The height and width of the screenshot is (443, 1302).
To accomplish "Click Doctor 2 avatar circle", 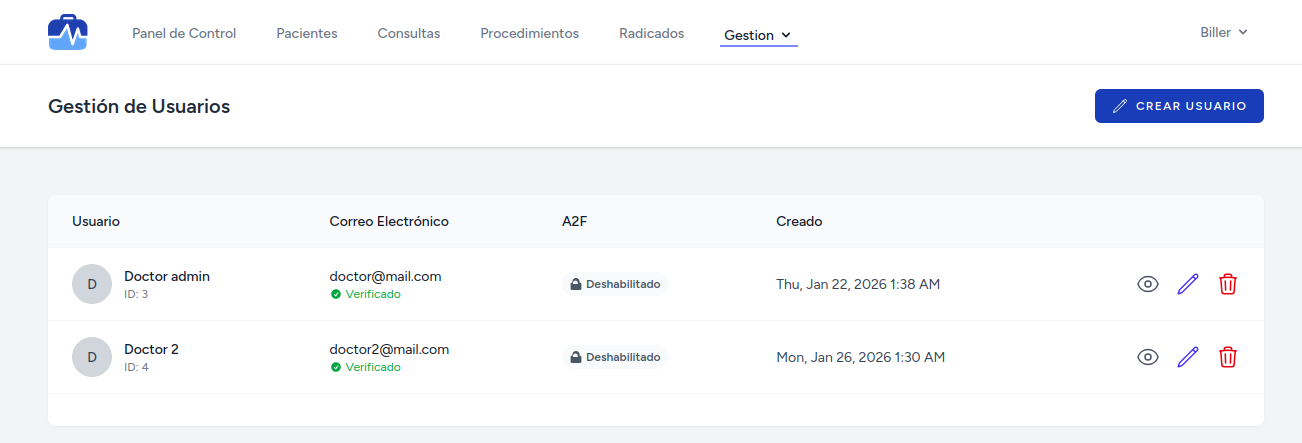I will [x=92, y=357].
